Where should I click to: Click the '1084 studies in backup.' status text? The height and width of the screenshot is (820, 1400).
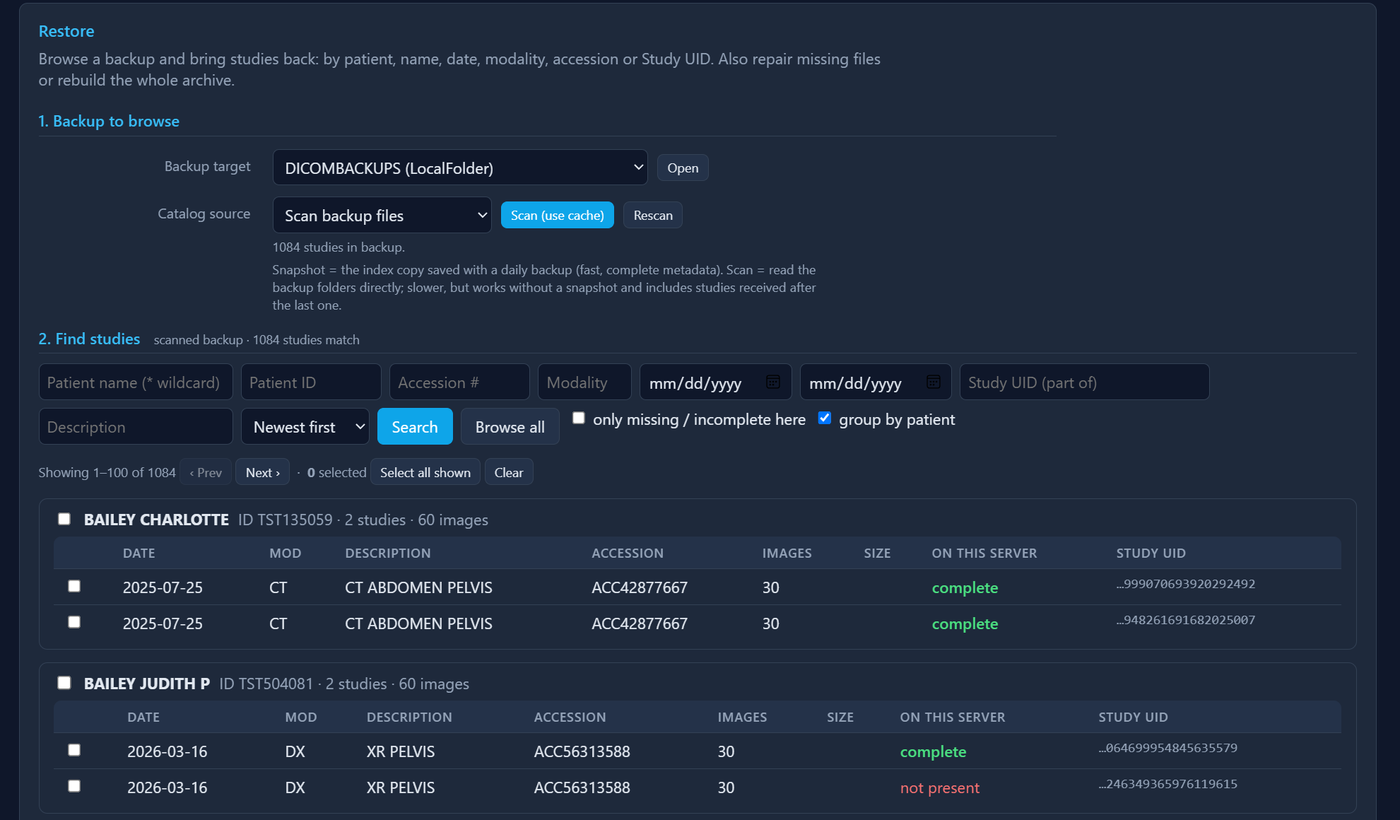(x=339, y=246)
